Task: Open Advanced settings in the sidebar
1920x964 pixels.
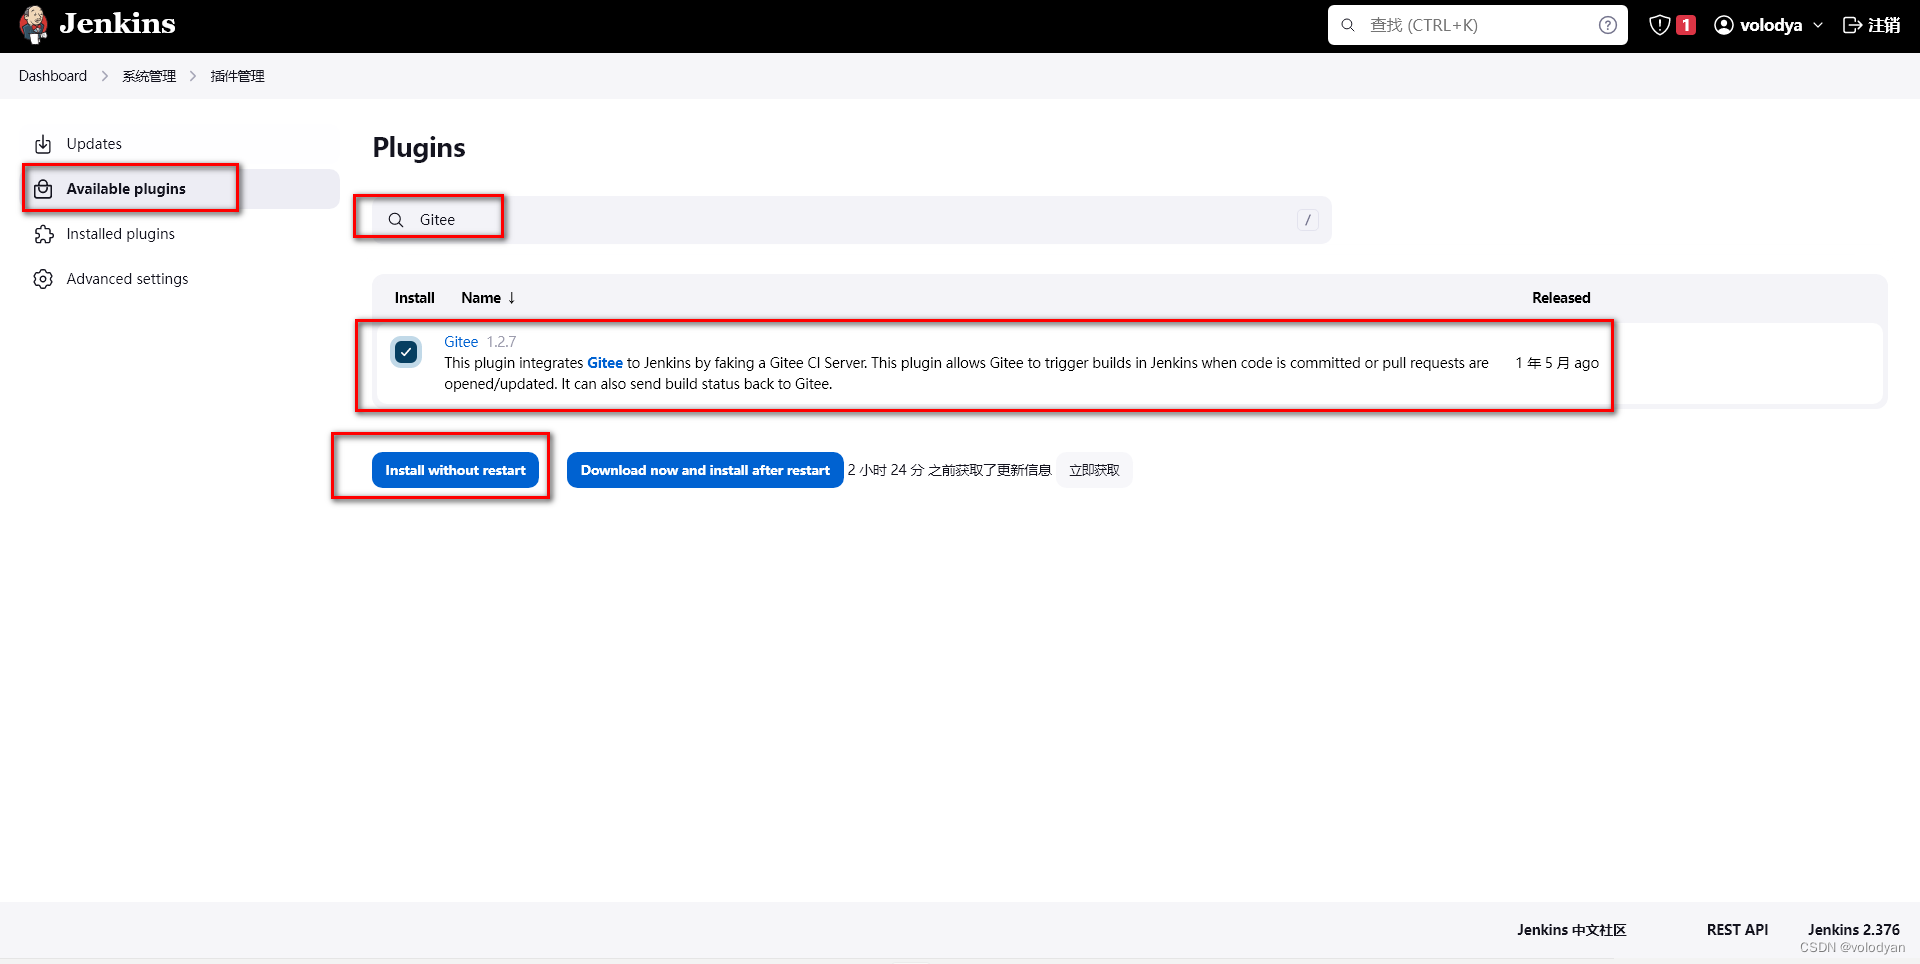Action: [x=180, y=279]
